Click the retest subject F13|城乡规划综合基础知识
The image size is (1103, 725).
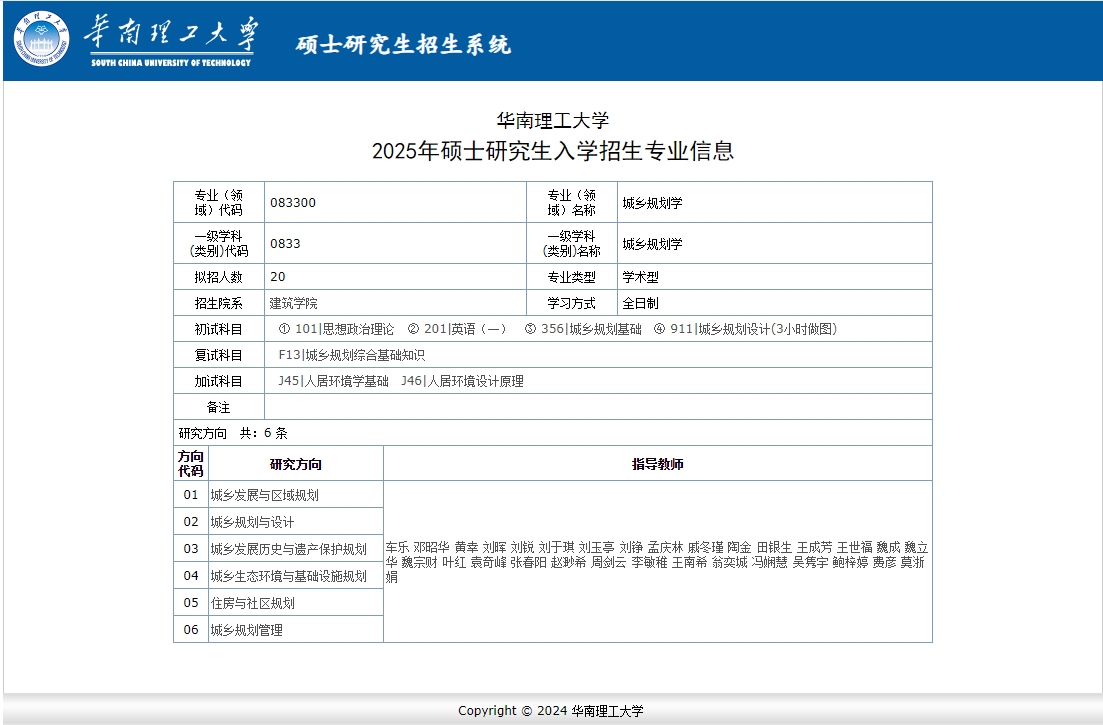(352, 355)
